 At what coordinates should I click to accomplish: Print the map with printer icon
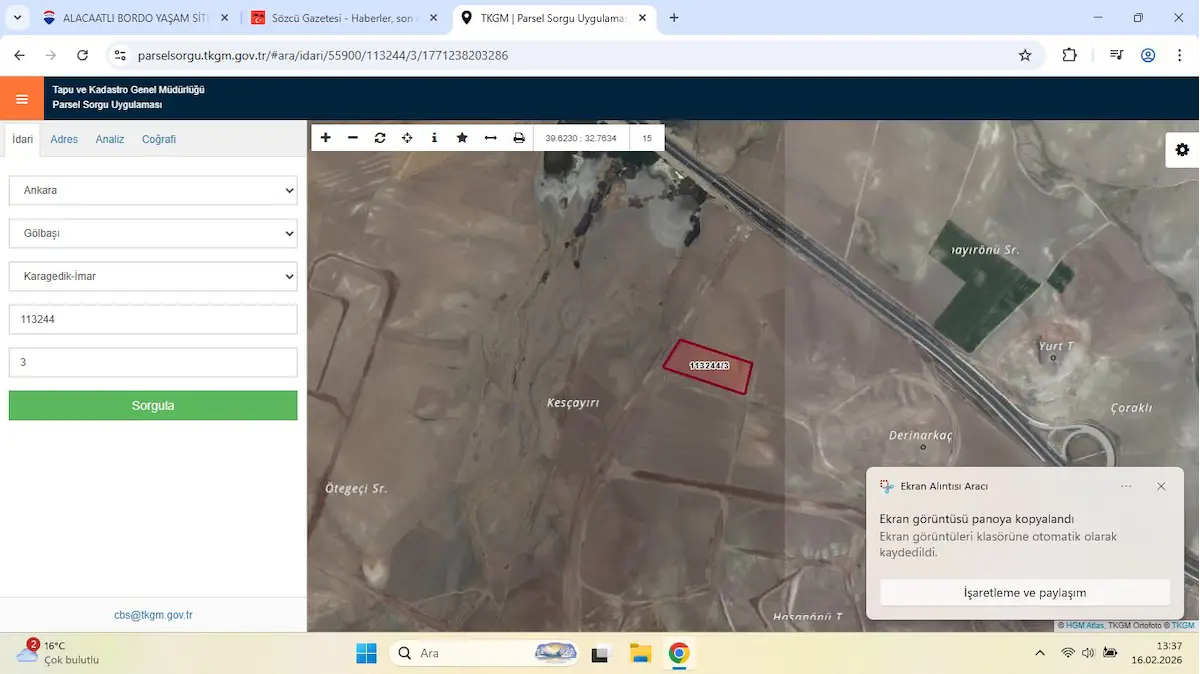(519, 138)
